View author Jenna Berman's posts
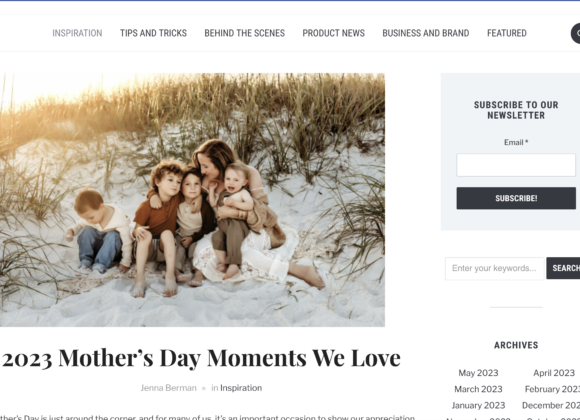This screenshot has width=580, height=420. click(168, 388)
